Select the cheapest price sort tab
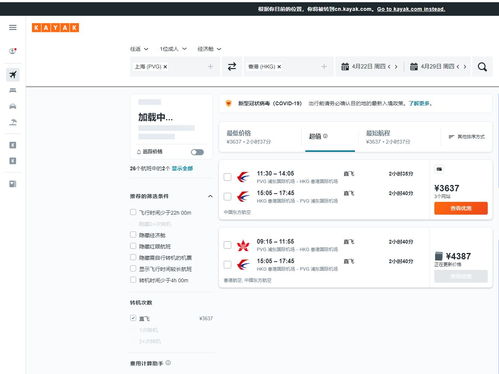This screenshot has height=374, width=499. pyautogui.click(x=260, y=137)
